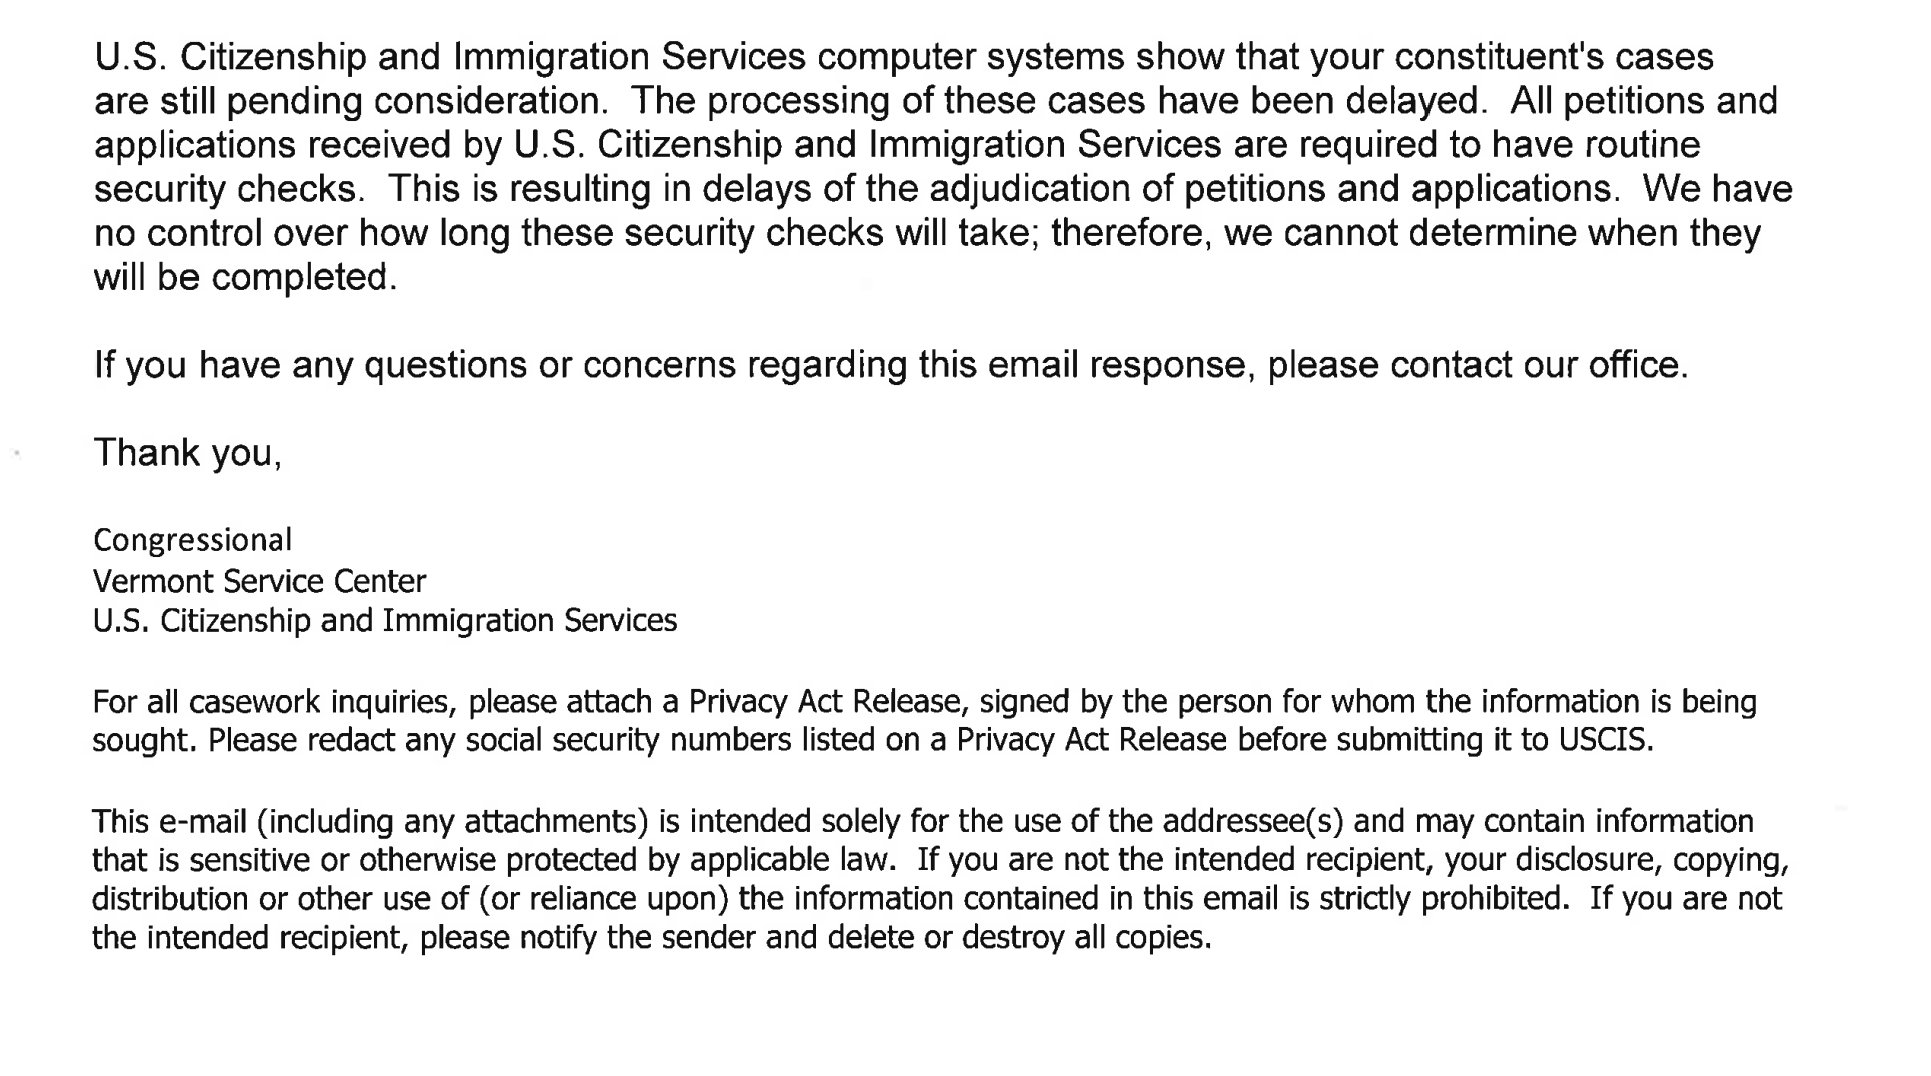Screen dimensions: 1931x1076
Task: Click the "Vermont Service Center" signature line
Action: coord(260,581)
